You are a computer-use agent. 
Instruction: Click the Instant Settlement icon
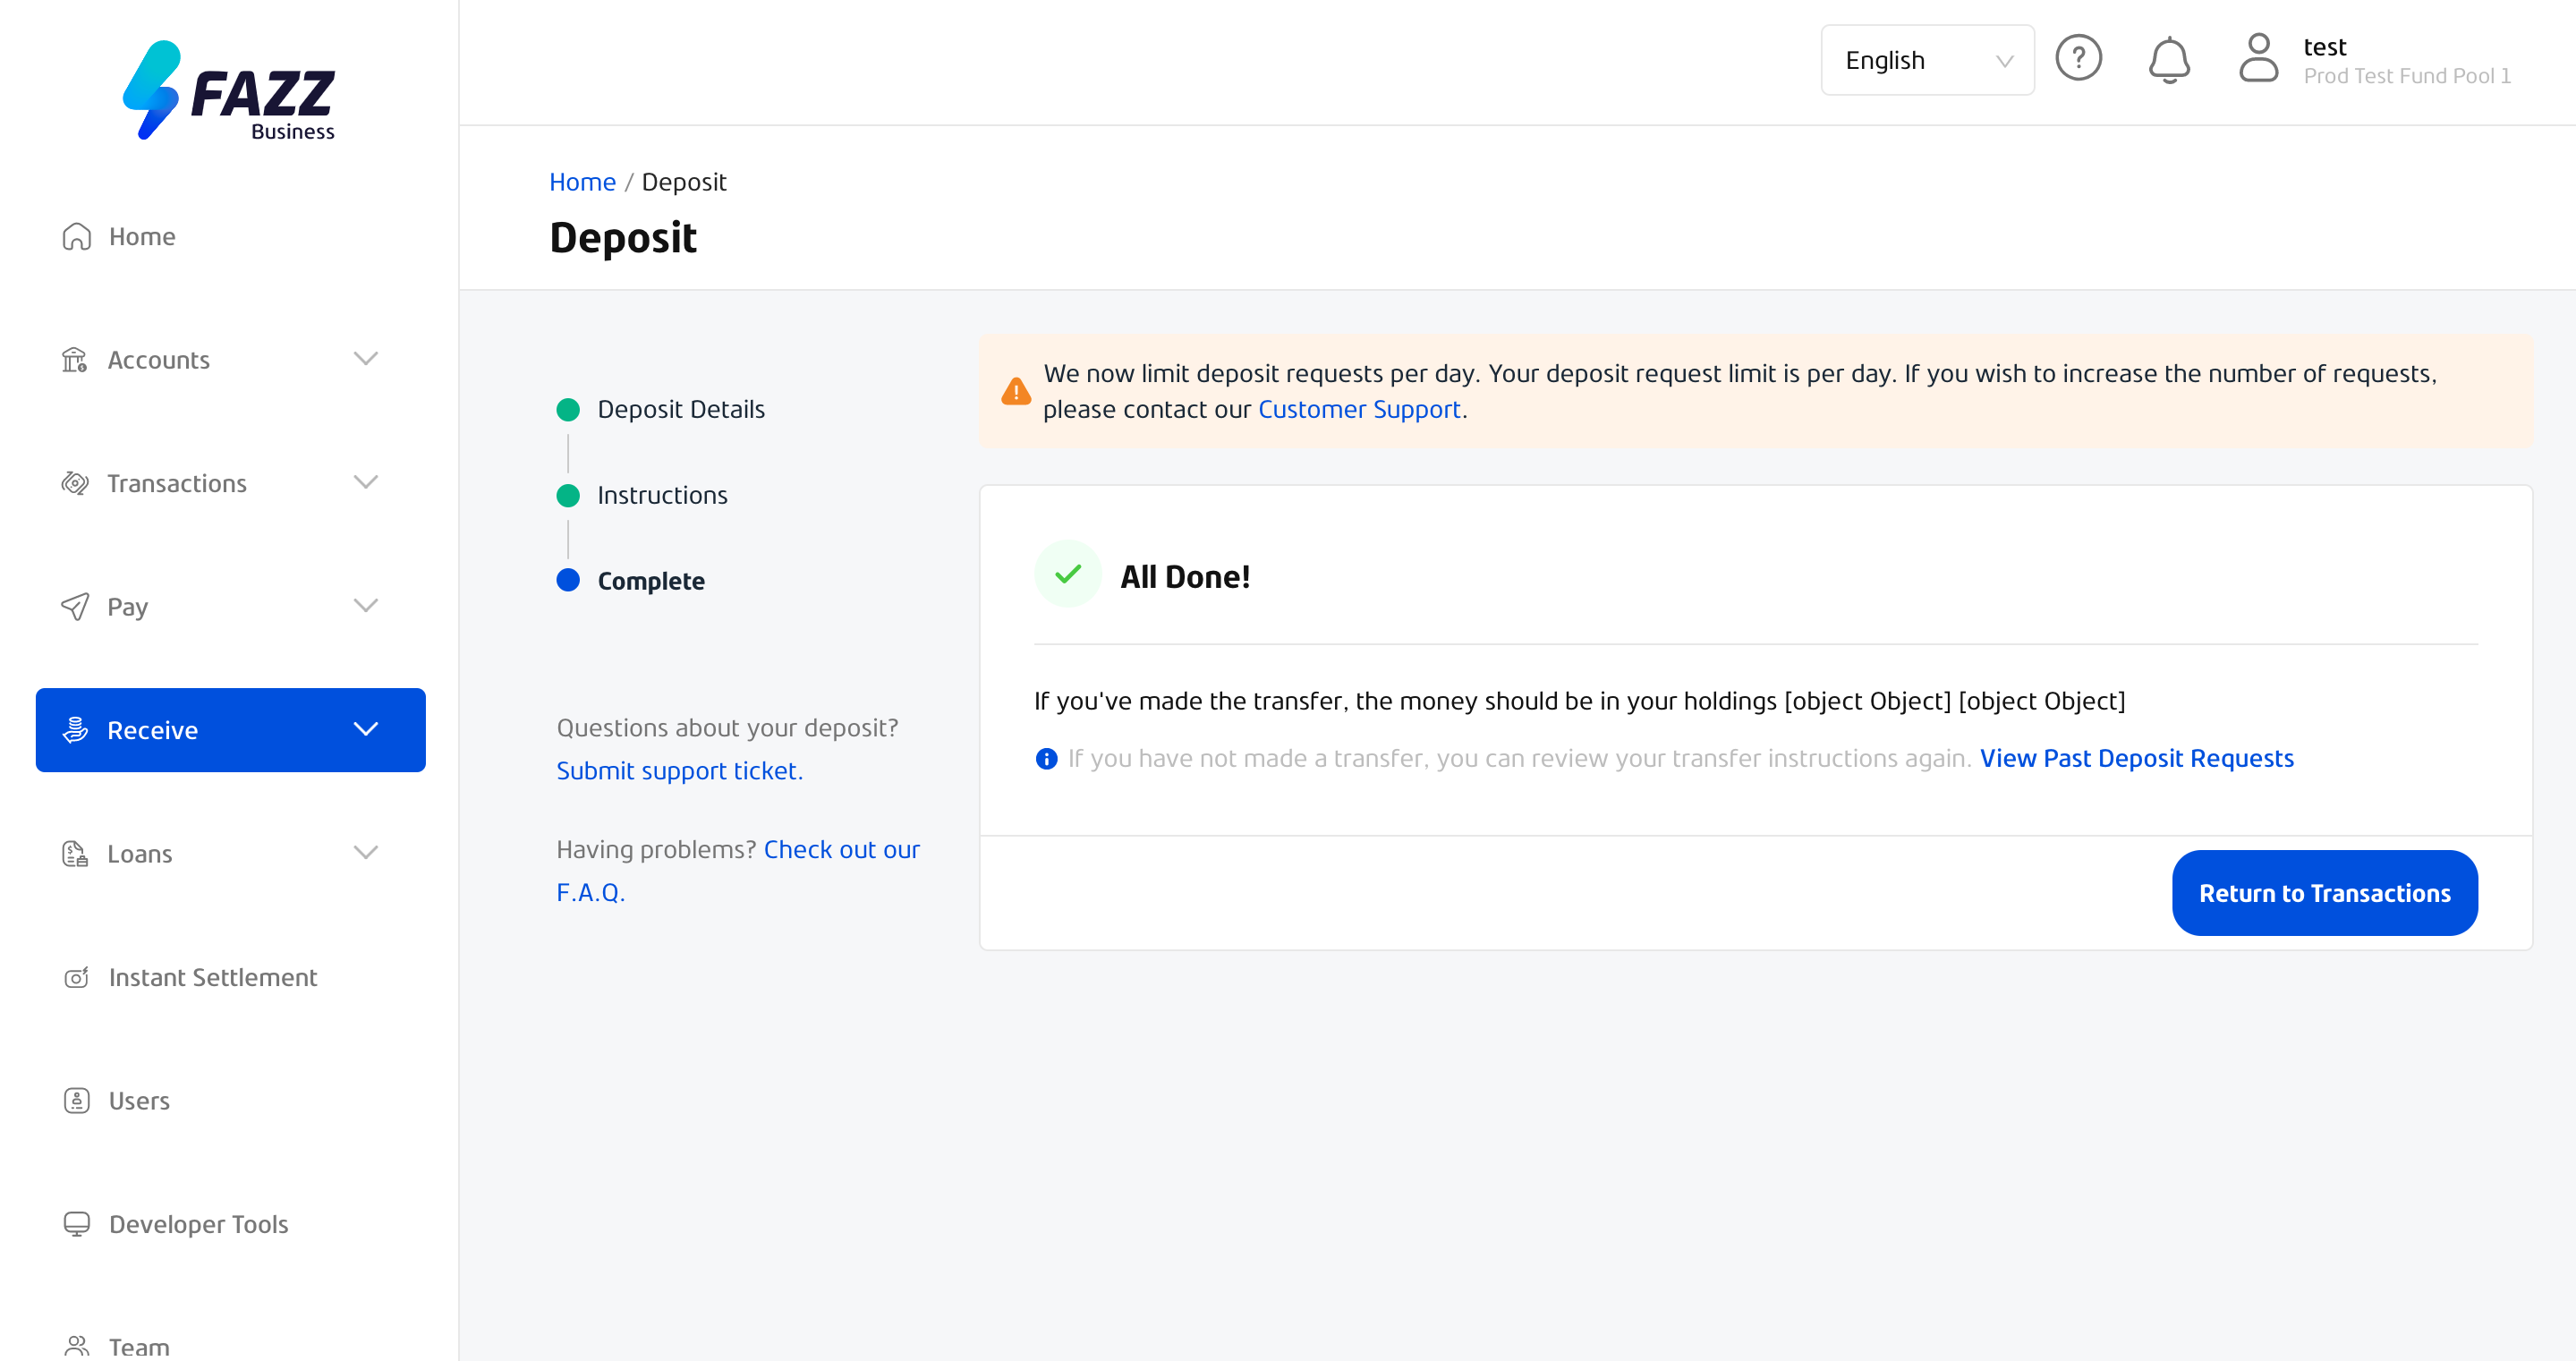point(76,977)
